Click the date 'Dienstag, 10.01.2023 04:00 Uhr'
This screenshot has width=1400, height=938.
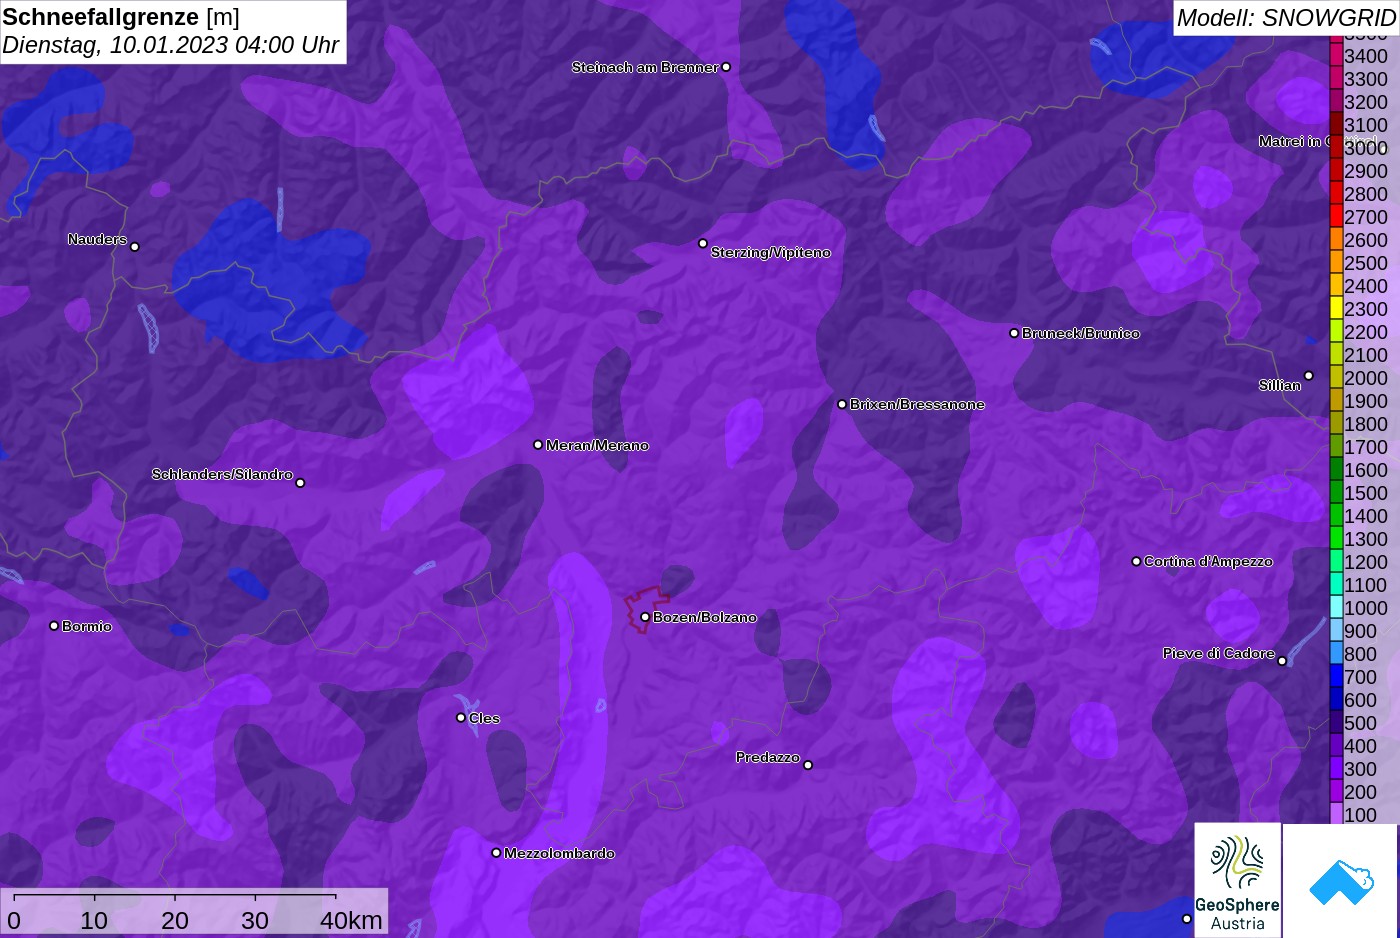click(x=170, y=45)
